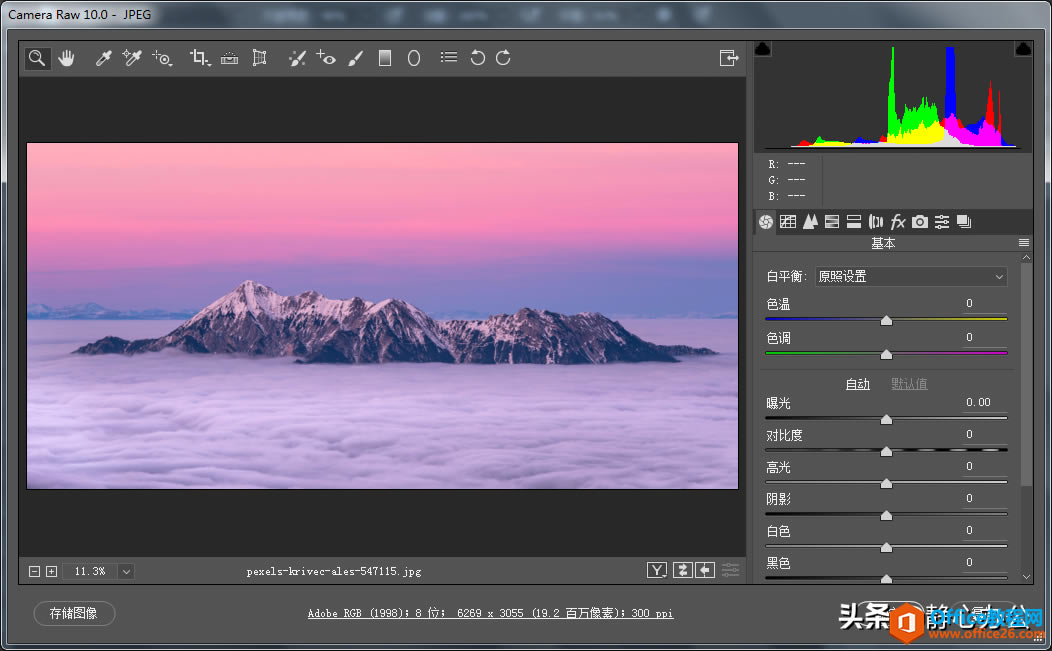The width and height of the screenshot is (1052, 651).
Task: Select the Straighten tool
Action: coord(229,58)
